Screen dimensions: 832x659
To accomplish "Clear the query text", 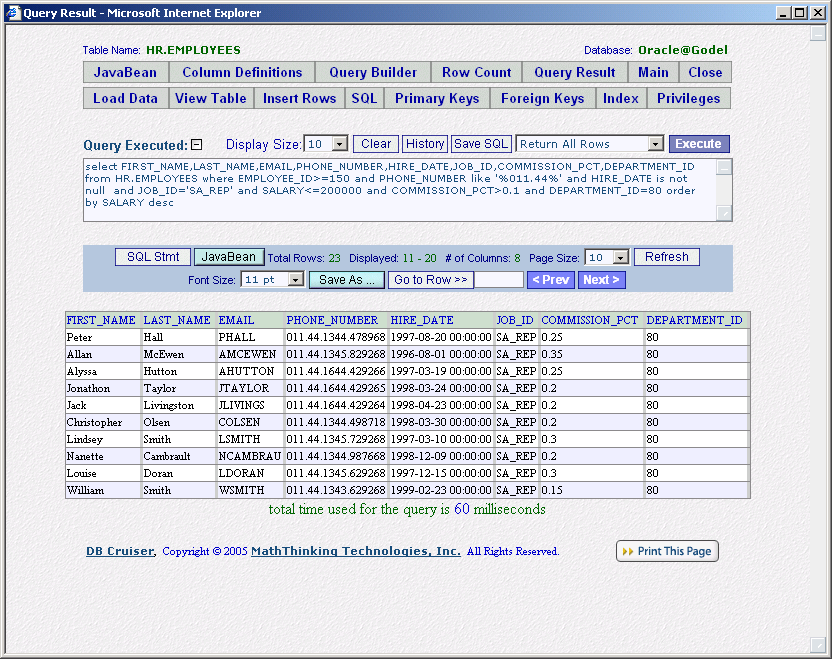I will [376, 144].
